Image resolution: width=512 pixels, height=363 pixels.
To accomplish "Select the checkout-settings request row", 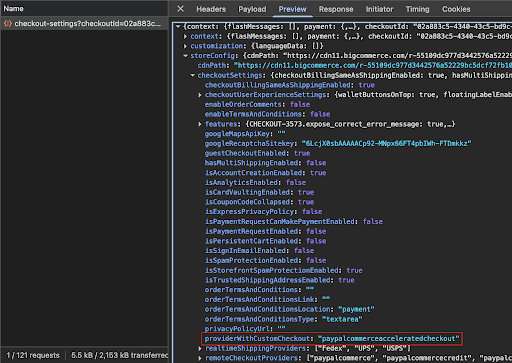I will coord(84,24).
